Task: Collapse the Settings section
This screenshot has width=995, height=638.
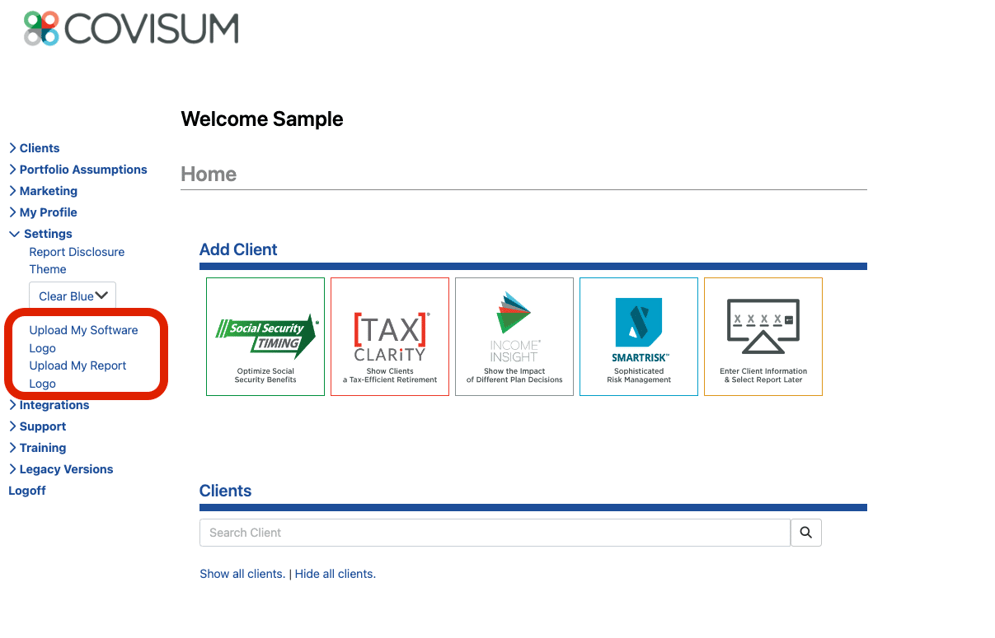Action: tap(47, 234)
